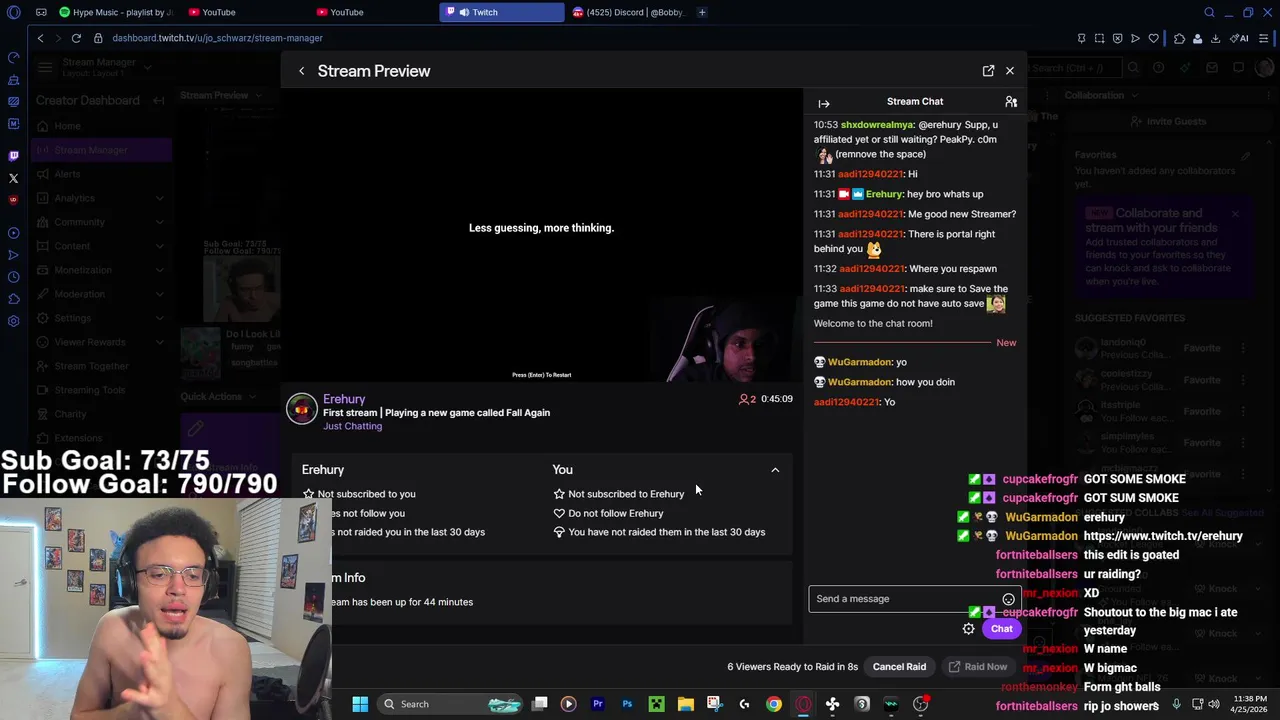This screenshot has height=720, width=1280.
Task: Open a new browser tab
Action: 702,12
